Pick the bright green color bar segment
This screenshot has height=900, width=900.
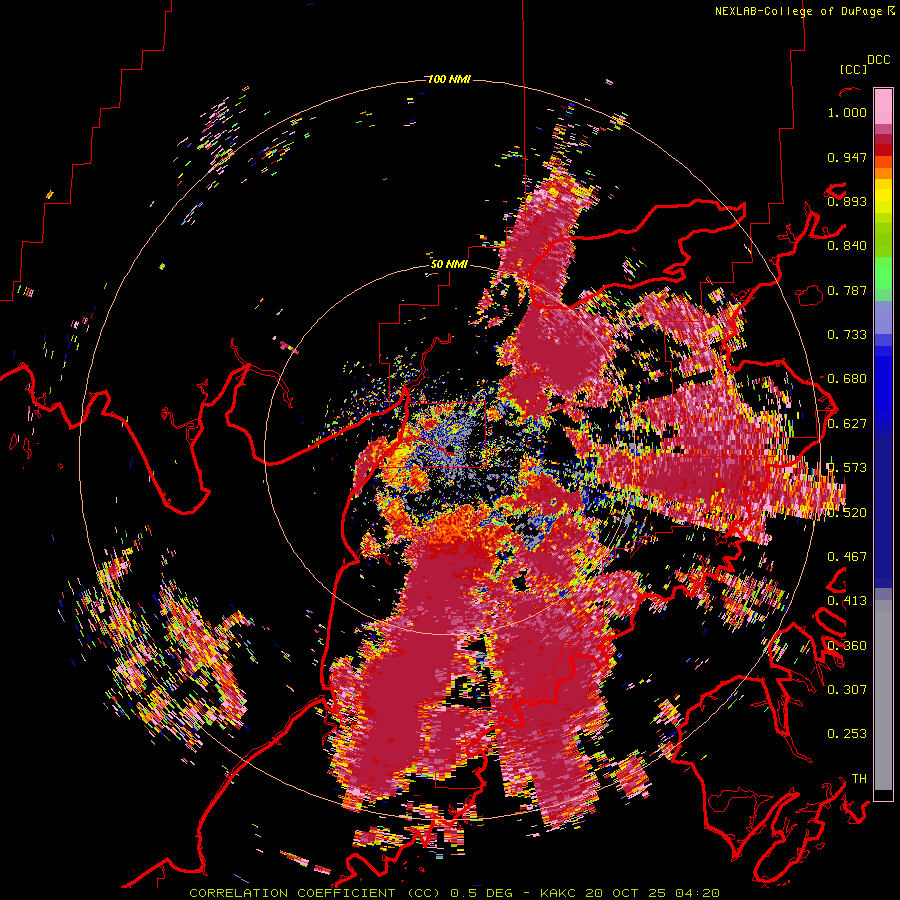click(x=883, y=273)
